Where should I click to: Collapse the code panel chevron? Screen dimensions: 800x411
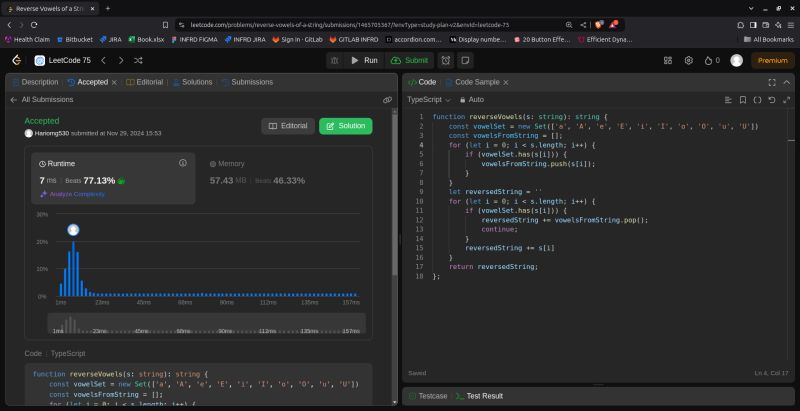coord(786,82)
